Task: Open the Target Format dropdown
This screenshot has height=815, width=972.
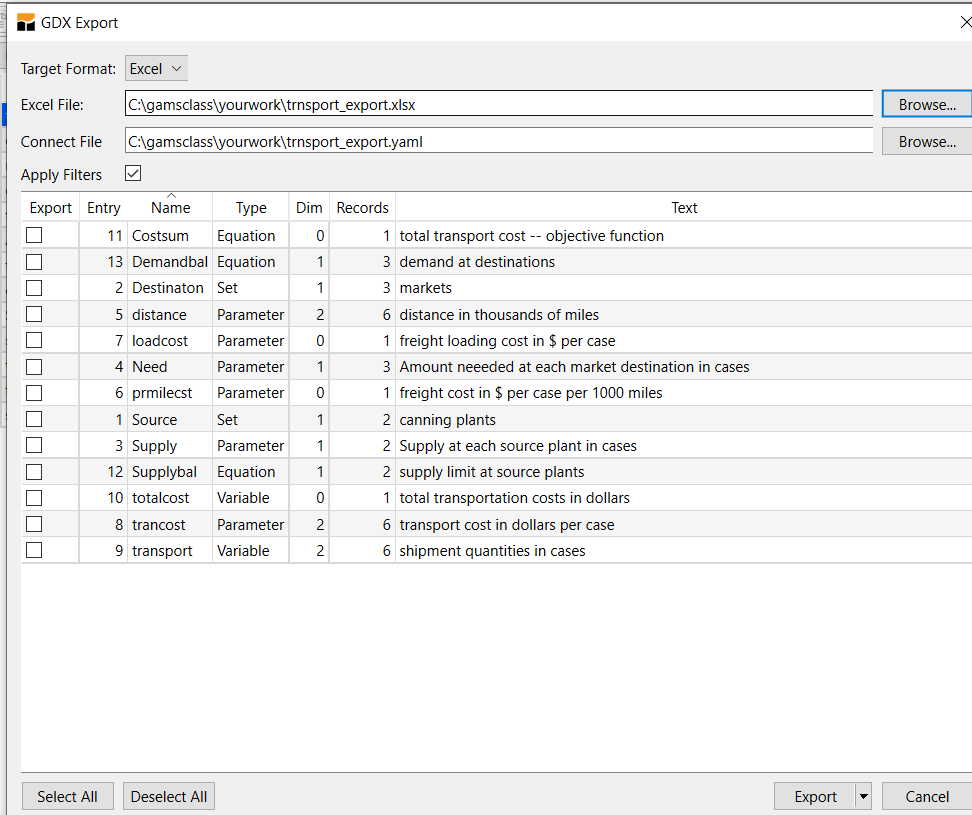Action: pyautogui.click(x=157, y=69)
